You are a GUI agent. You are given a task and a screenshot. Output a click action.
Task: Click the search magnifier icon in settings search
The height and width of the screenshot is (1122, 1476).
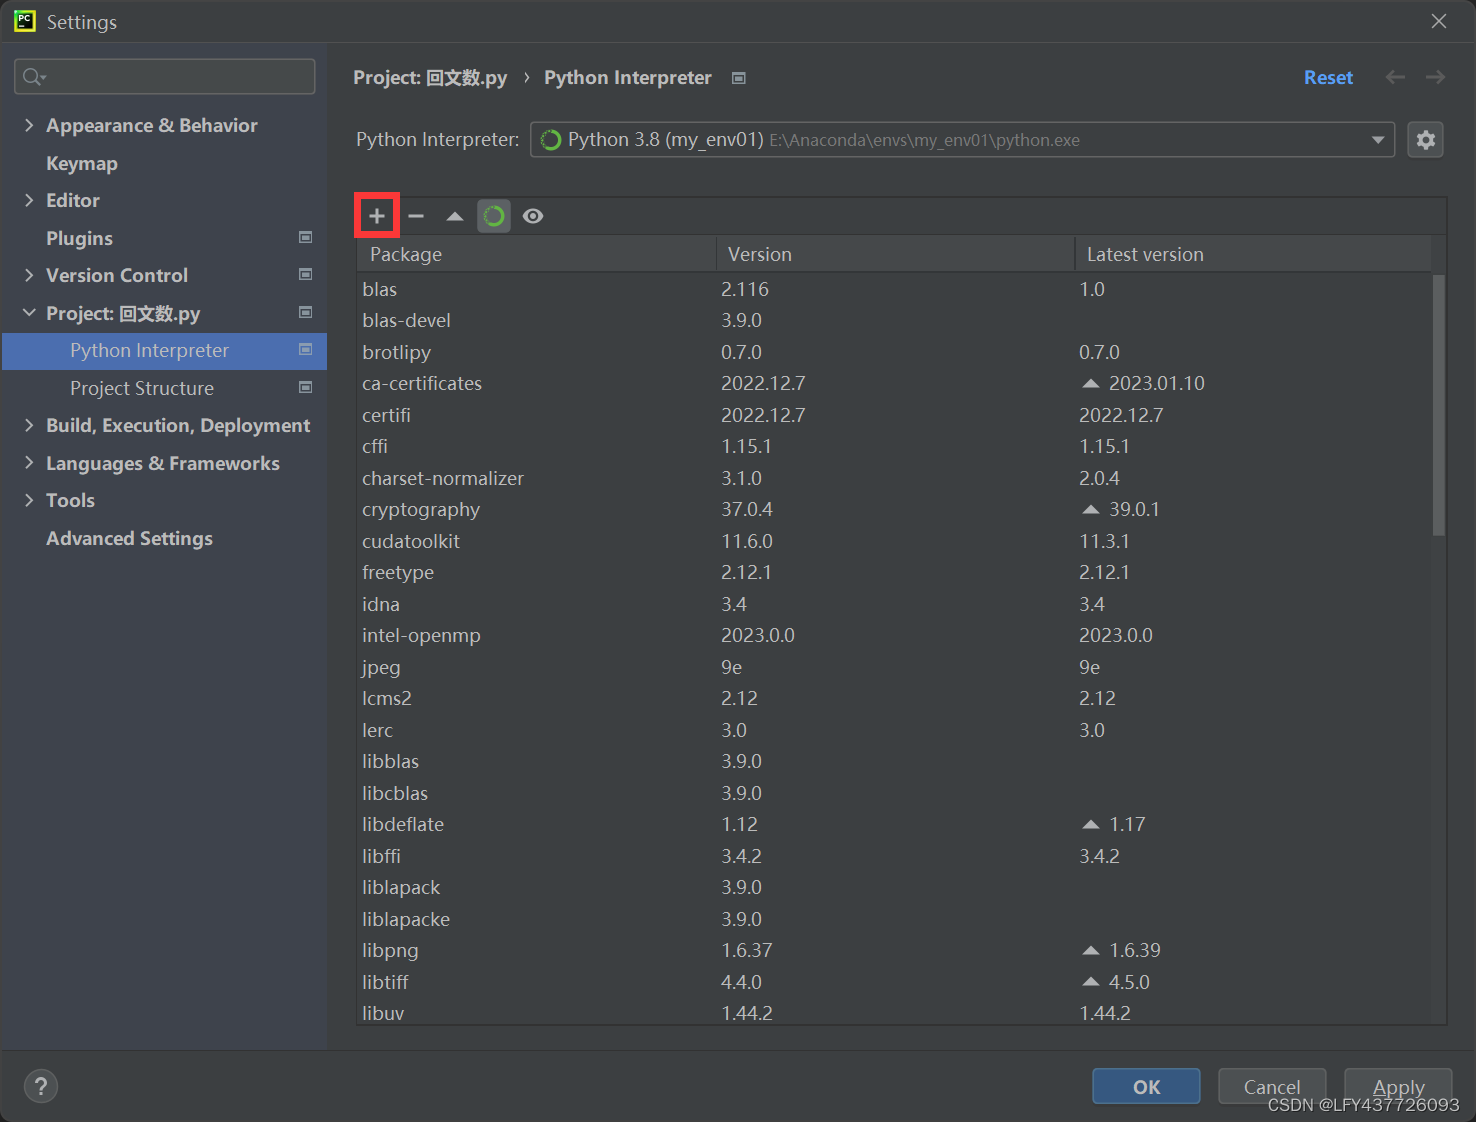(33, 77)
